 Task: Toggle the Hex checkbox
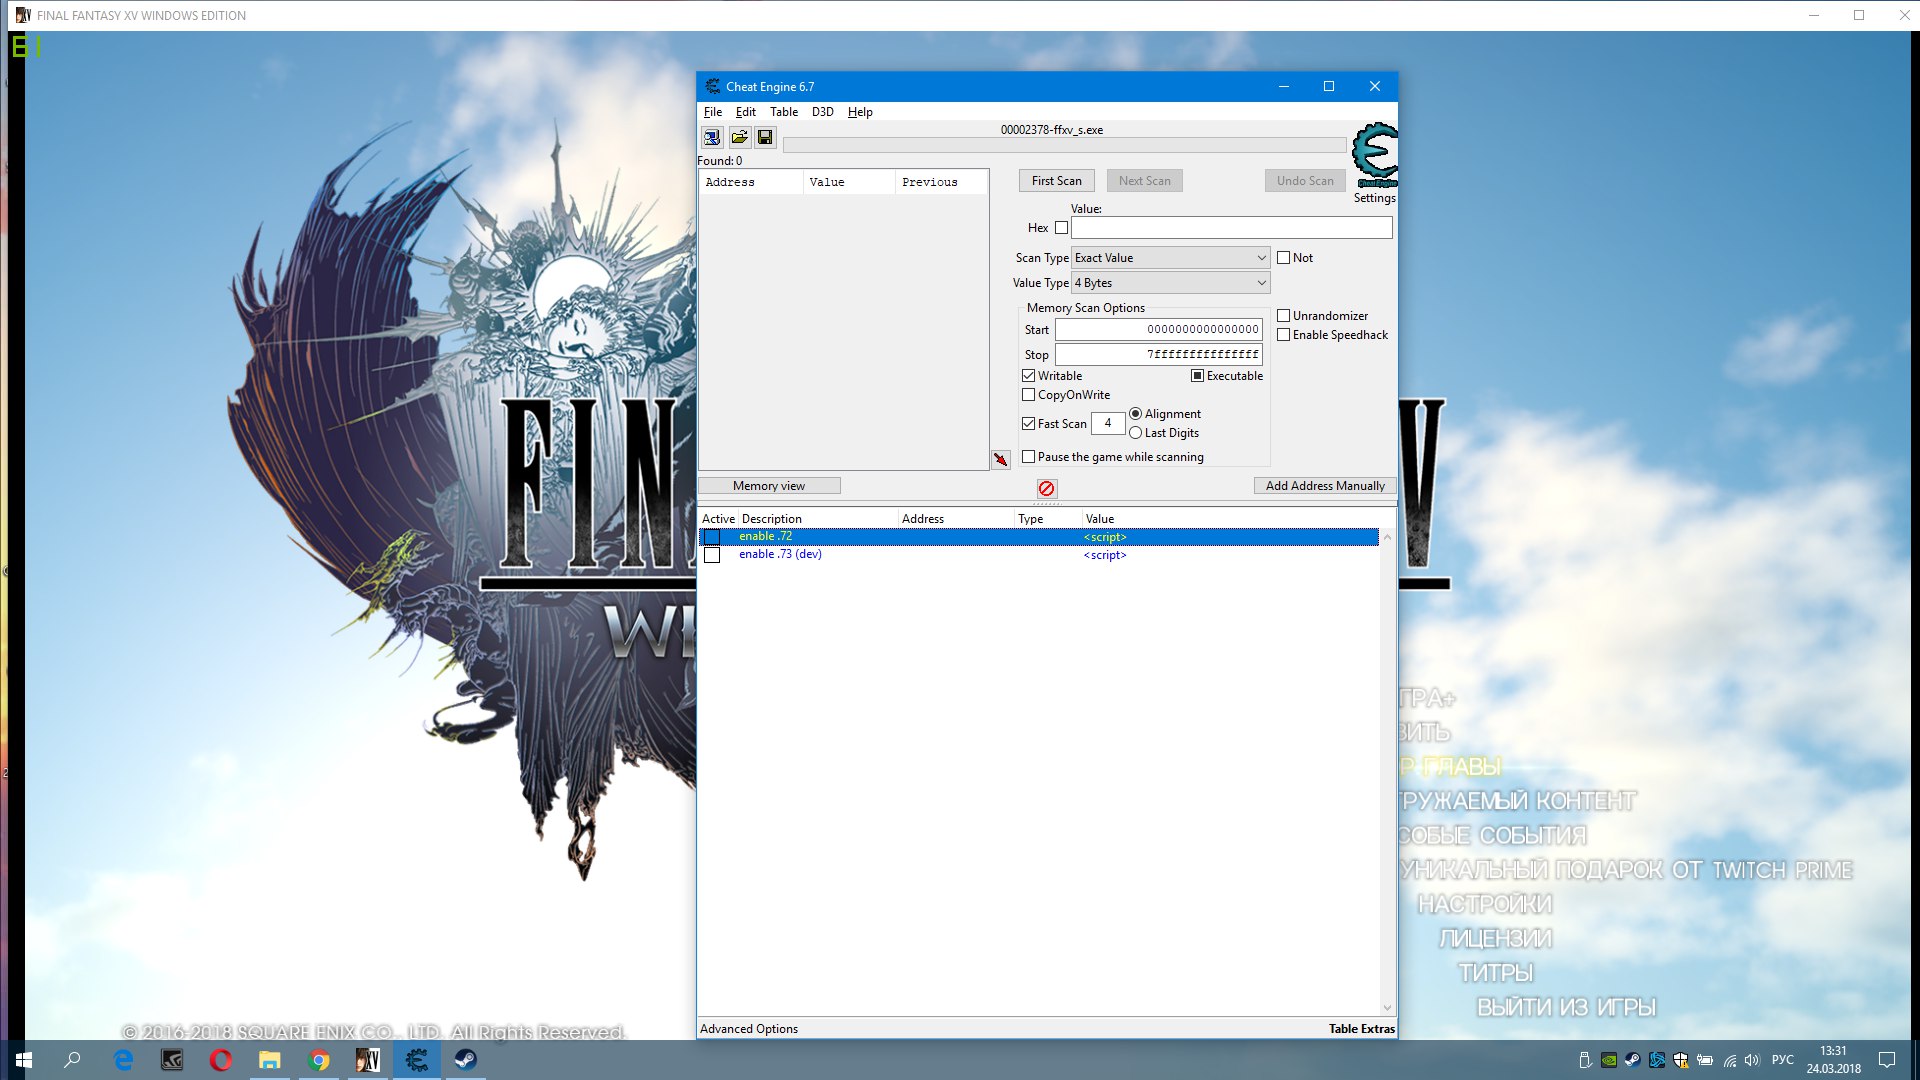pyautogui.click(x=1061, y=228)
